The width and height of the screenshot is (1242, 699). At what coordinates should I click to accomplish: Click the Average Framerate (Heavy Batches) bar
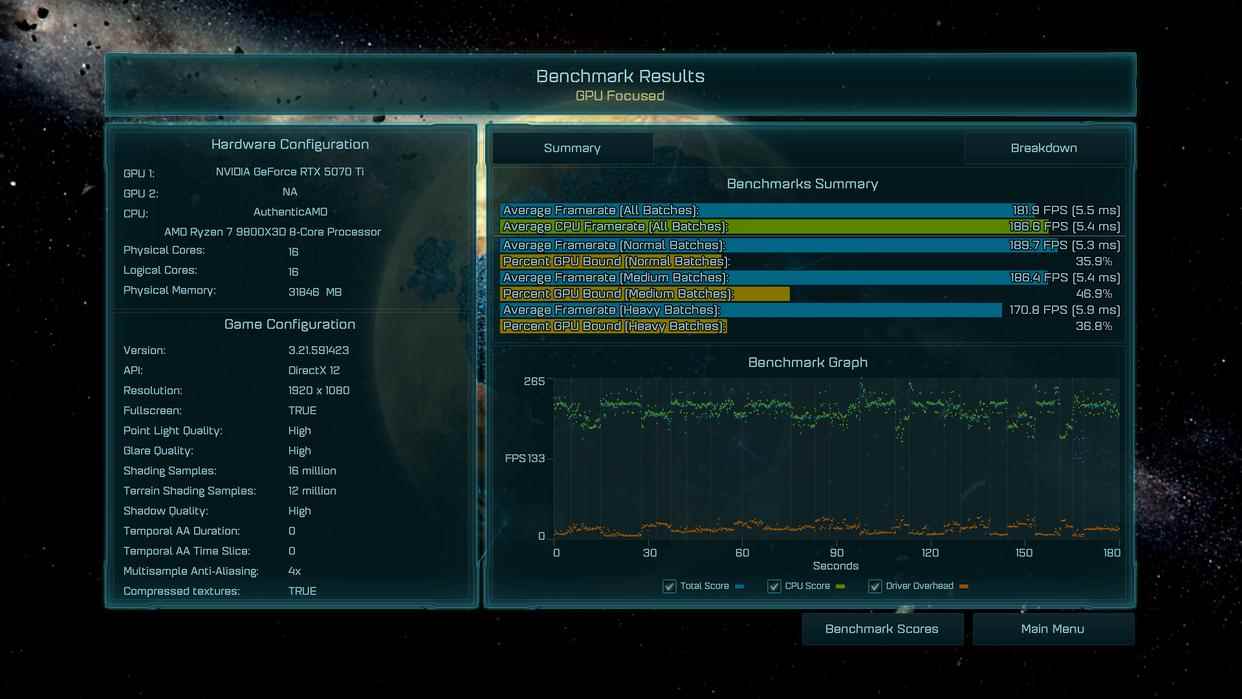point(750,310)
